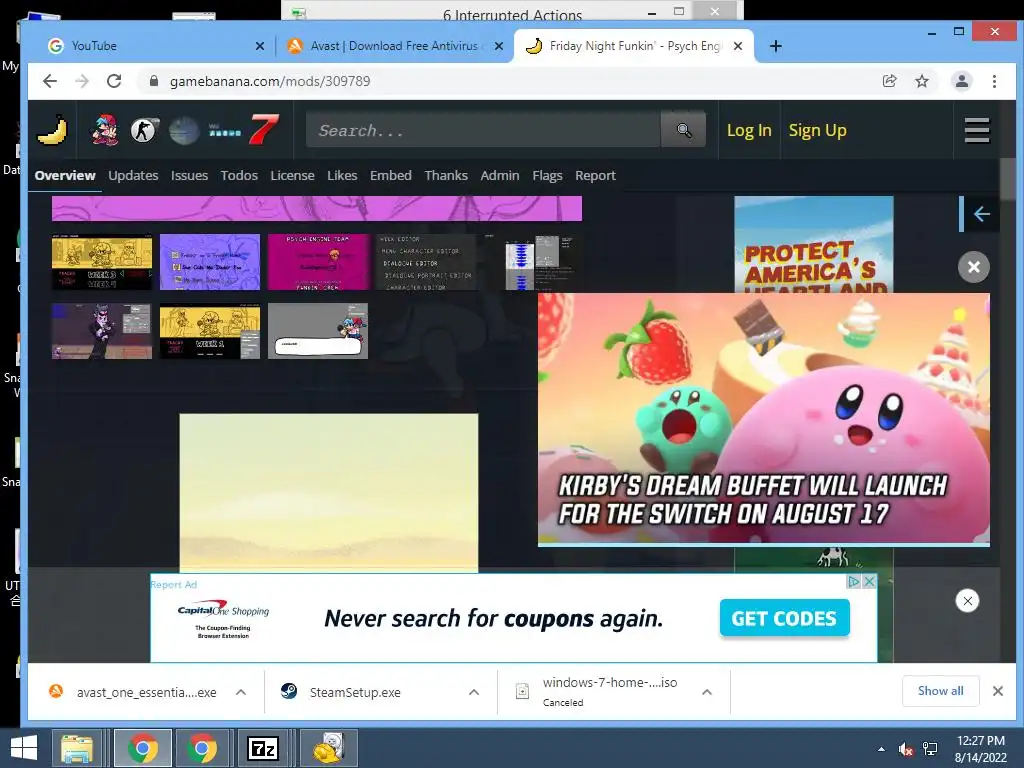1024x768 pixels.
Task: Open Chrome's three-dot menu
Action: click(x=994, y=81)
